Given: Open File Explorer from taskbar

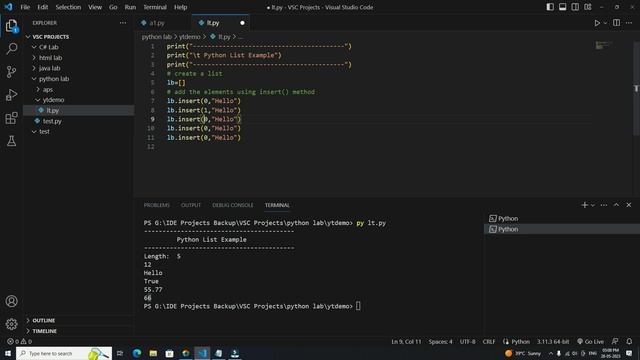Looking at the screenshot, I should 153,353.
